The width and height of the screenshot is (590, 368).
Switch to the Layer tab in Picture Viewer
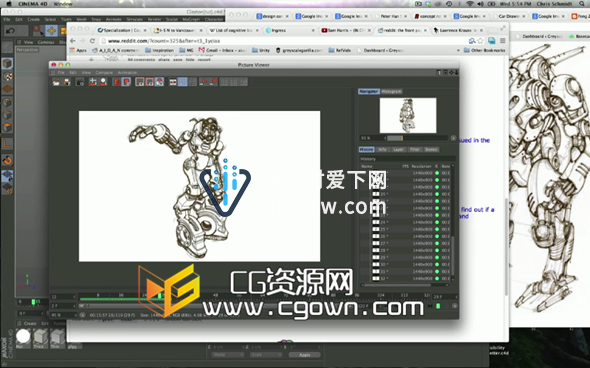click(x=398, y=149)
